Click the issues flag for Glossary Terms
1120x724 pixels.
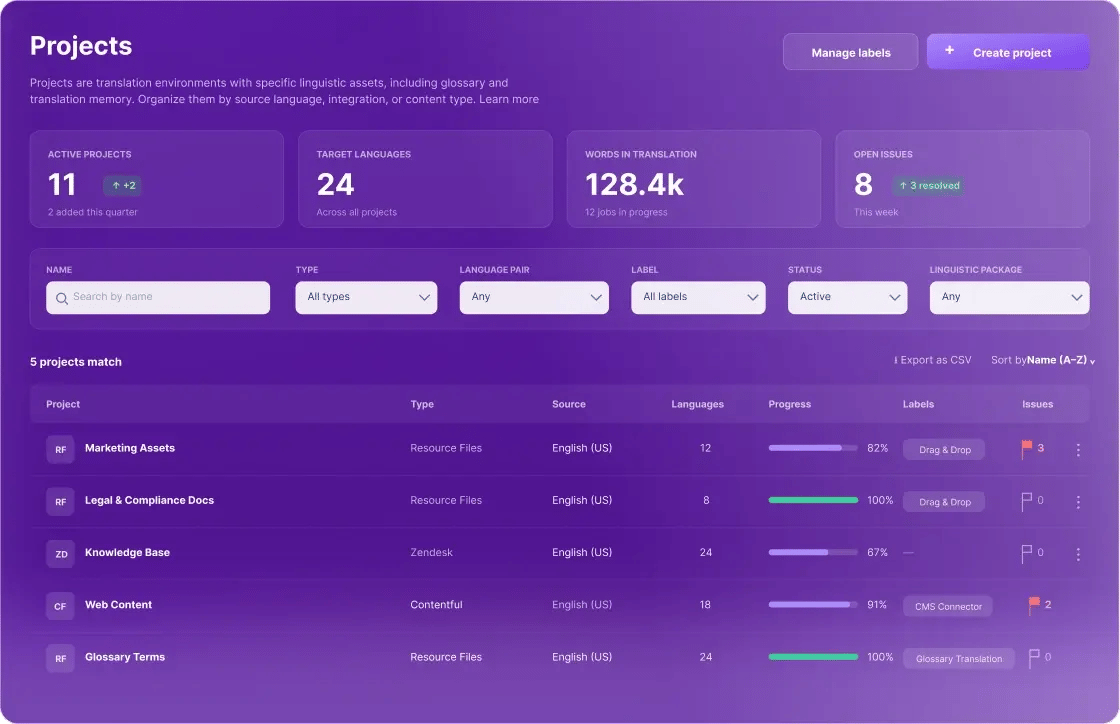[x=1034, y=658]
